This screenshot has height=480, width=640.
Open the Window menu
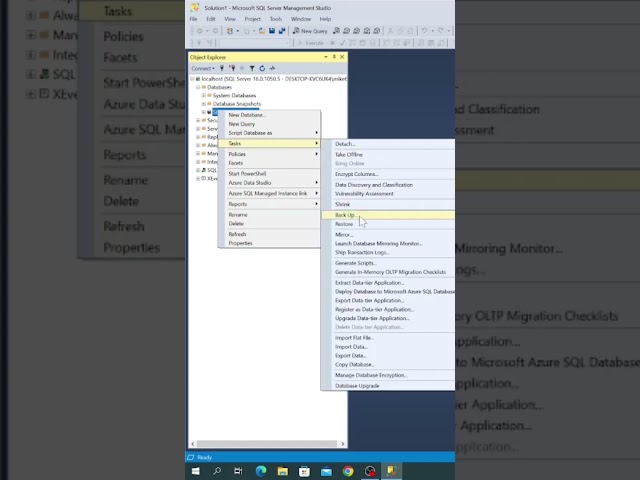pyautogui.click(x=301, y=19)
